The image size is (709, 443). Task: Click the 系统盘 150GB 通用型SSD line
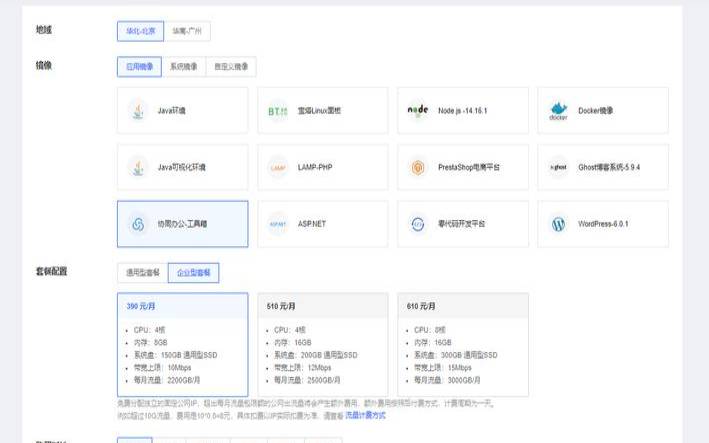[175, 355]
